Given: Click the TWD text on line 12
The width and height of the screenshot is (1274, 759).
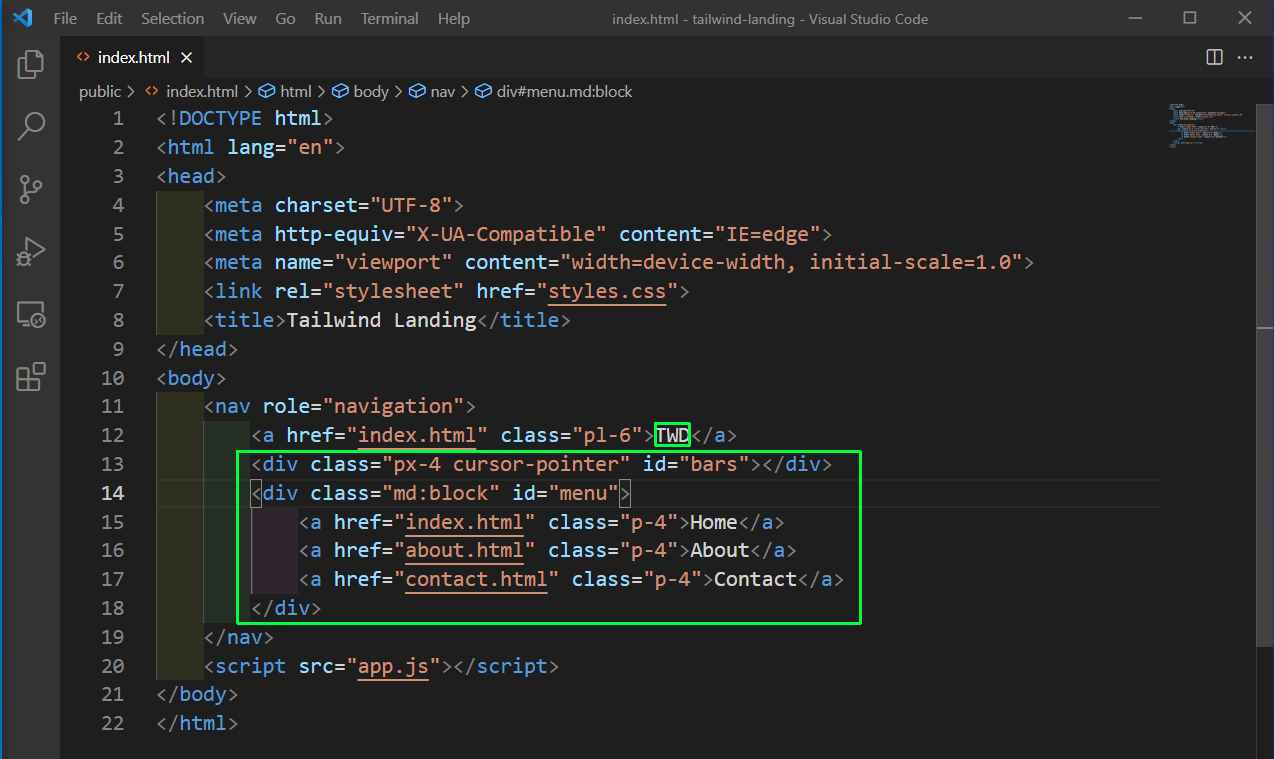Looking at the screenshot, I should pyautogui.click(x=672, y=435).
